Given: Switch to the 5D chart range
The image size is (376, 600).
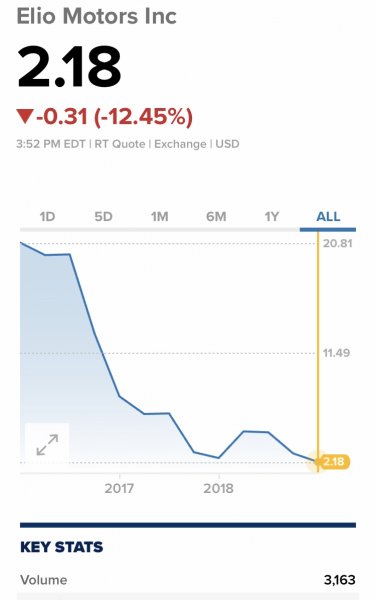Looking at the screenshot, I should [104, 217].
